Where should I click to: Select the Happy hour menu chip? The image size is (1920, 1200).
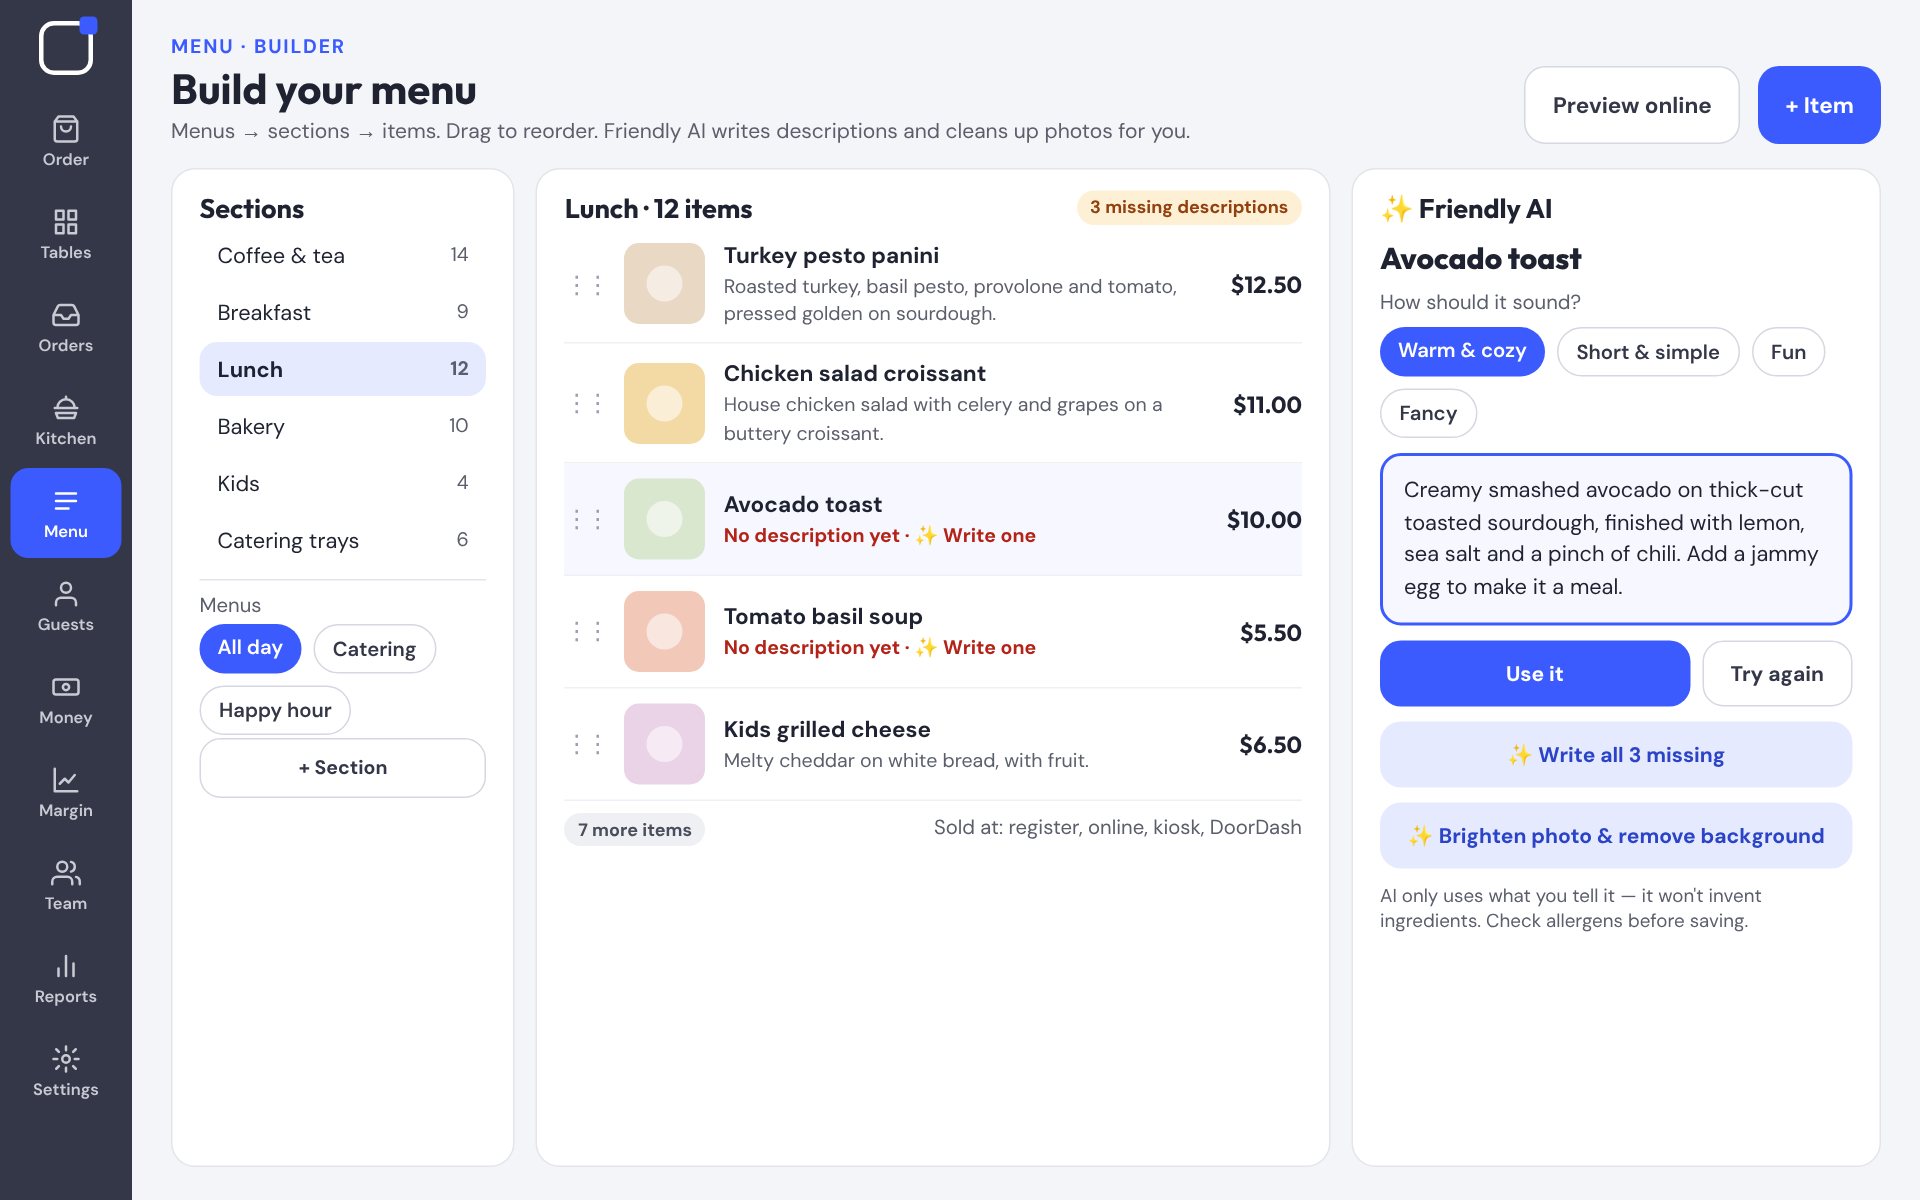pyautogui.click(x=275, y=710)
